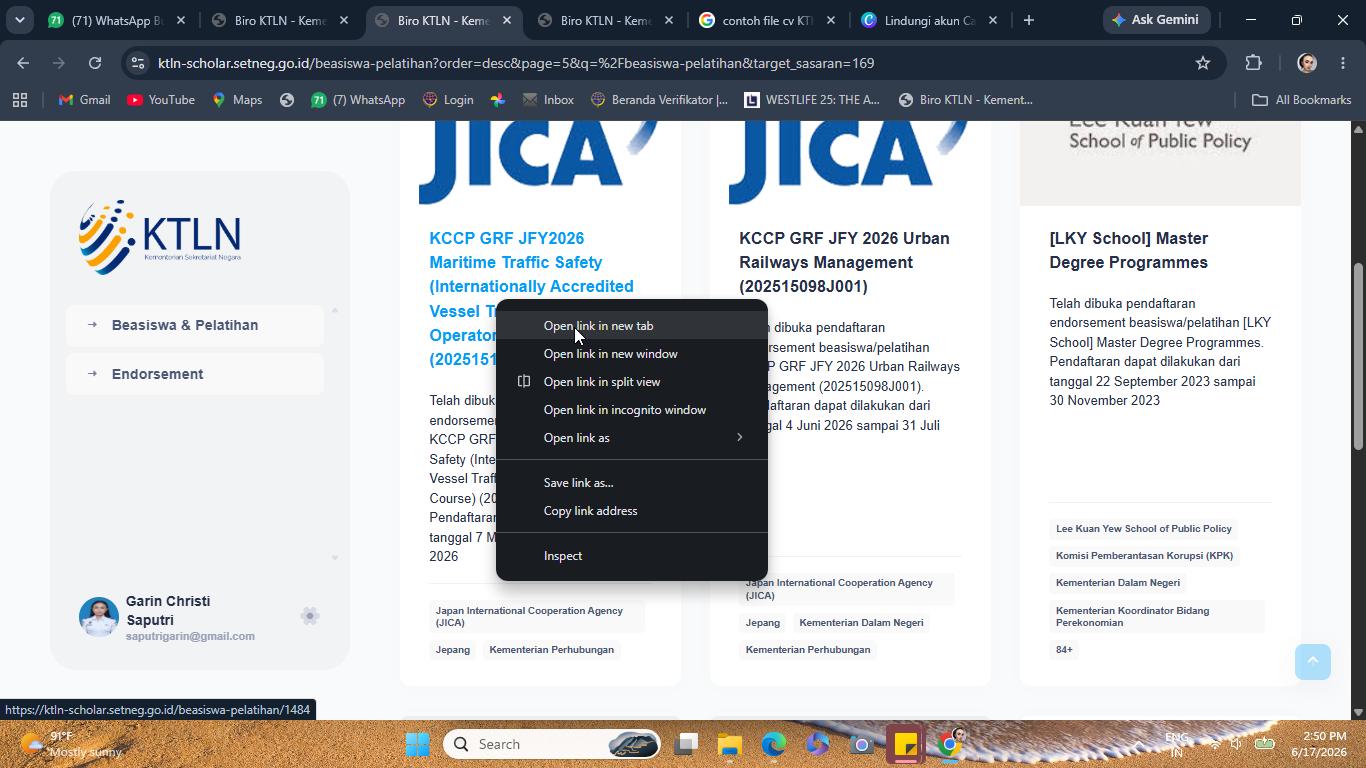This screenshot has height=768, width=1366.
Task: Choose Open link in new tab
Action: 632,326
